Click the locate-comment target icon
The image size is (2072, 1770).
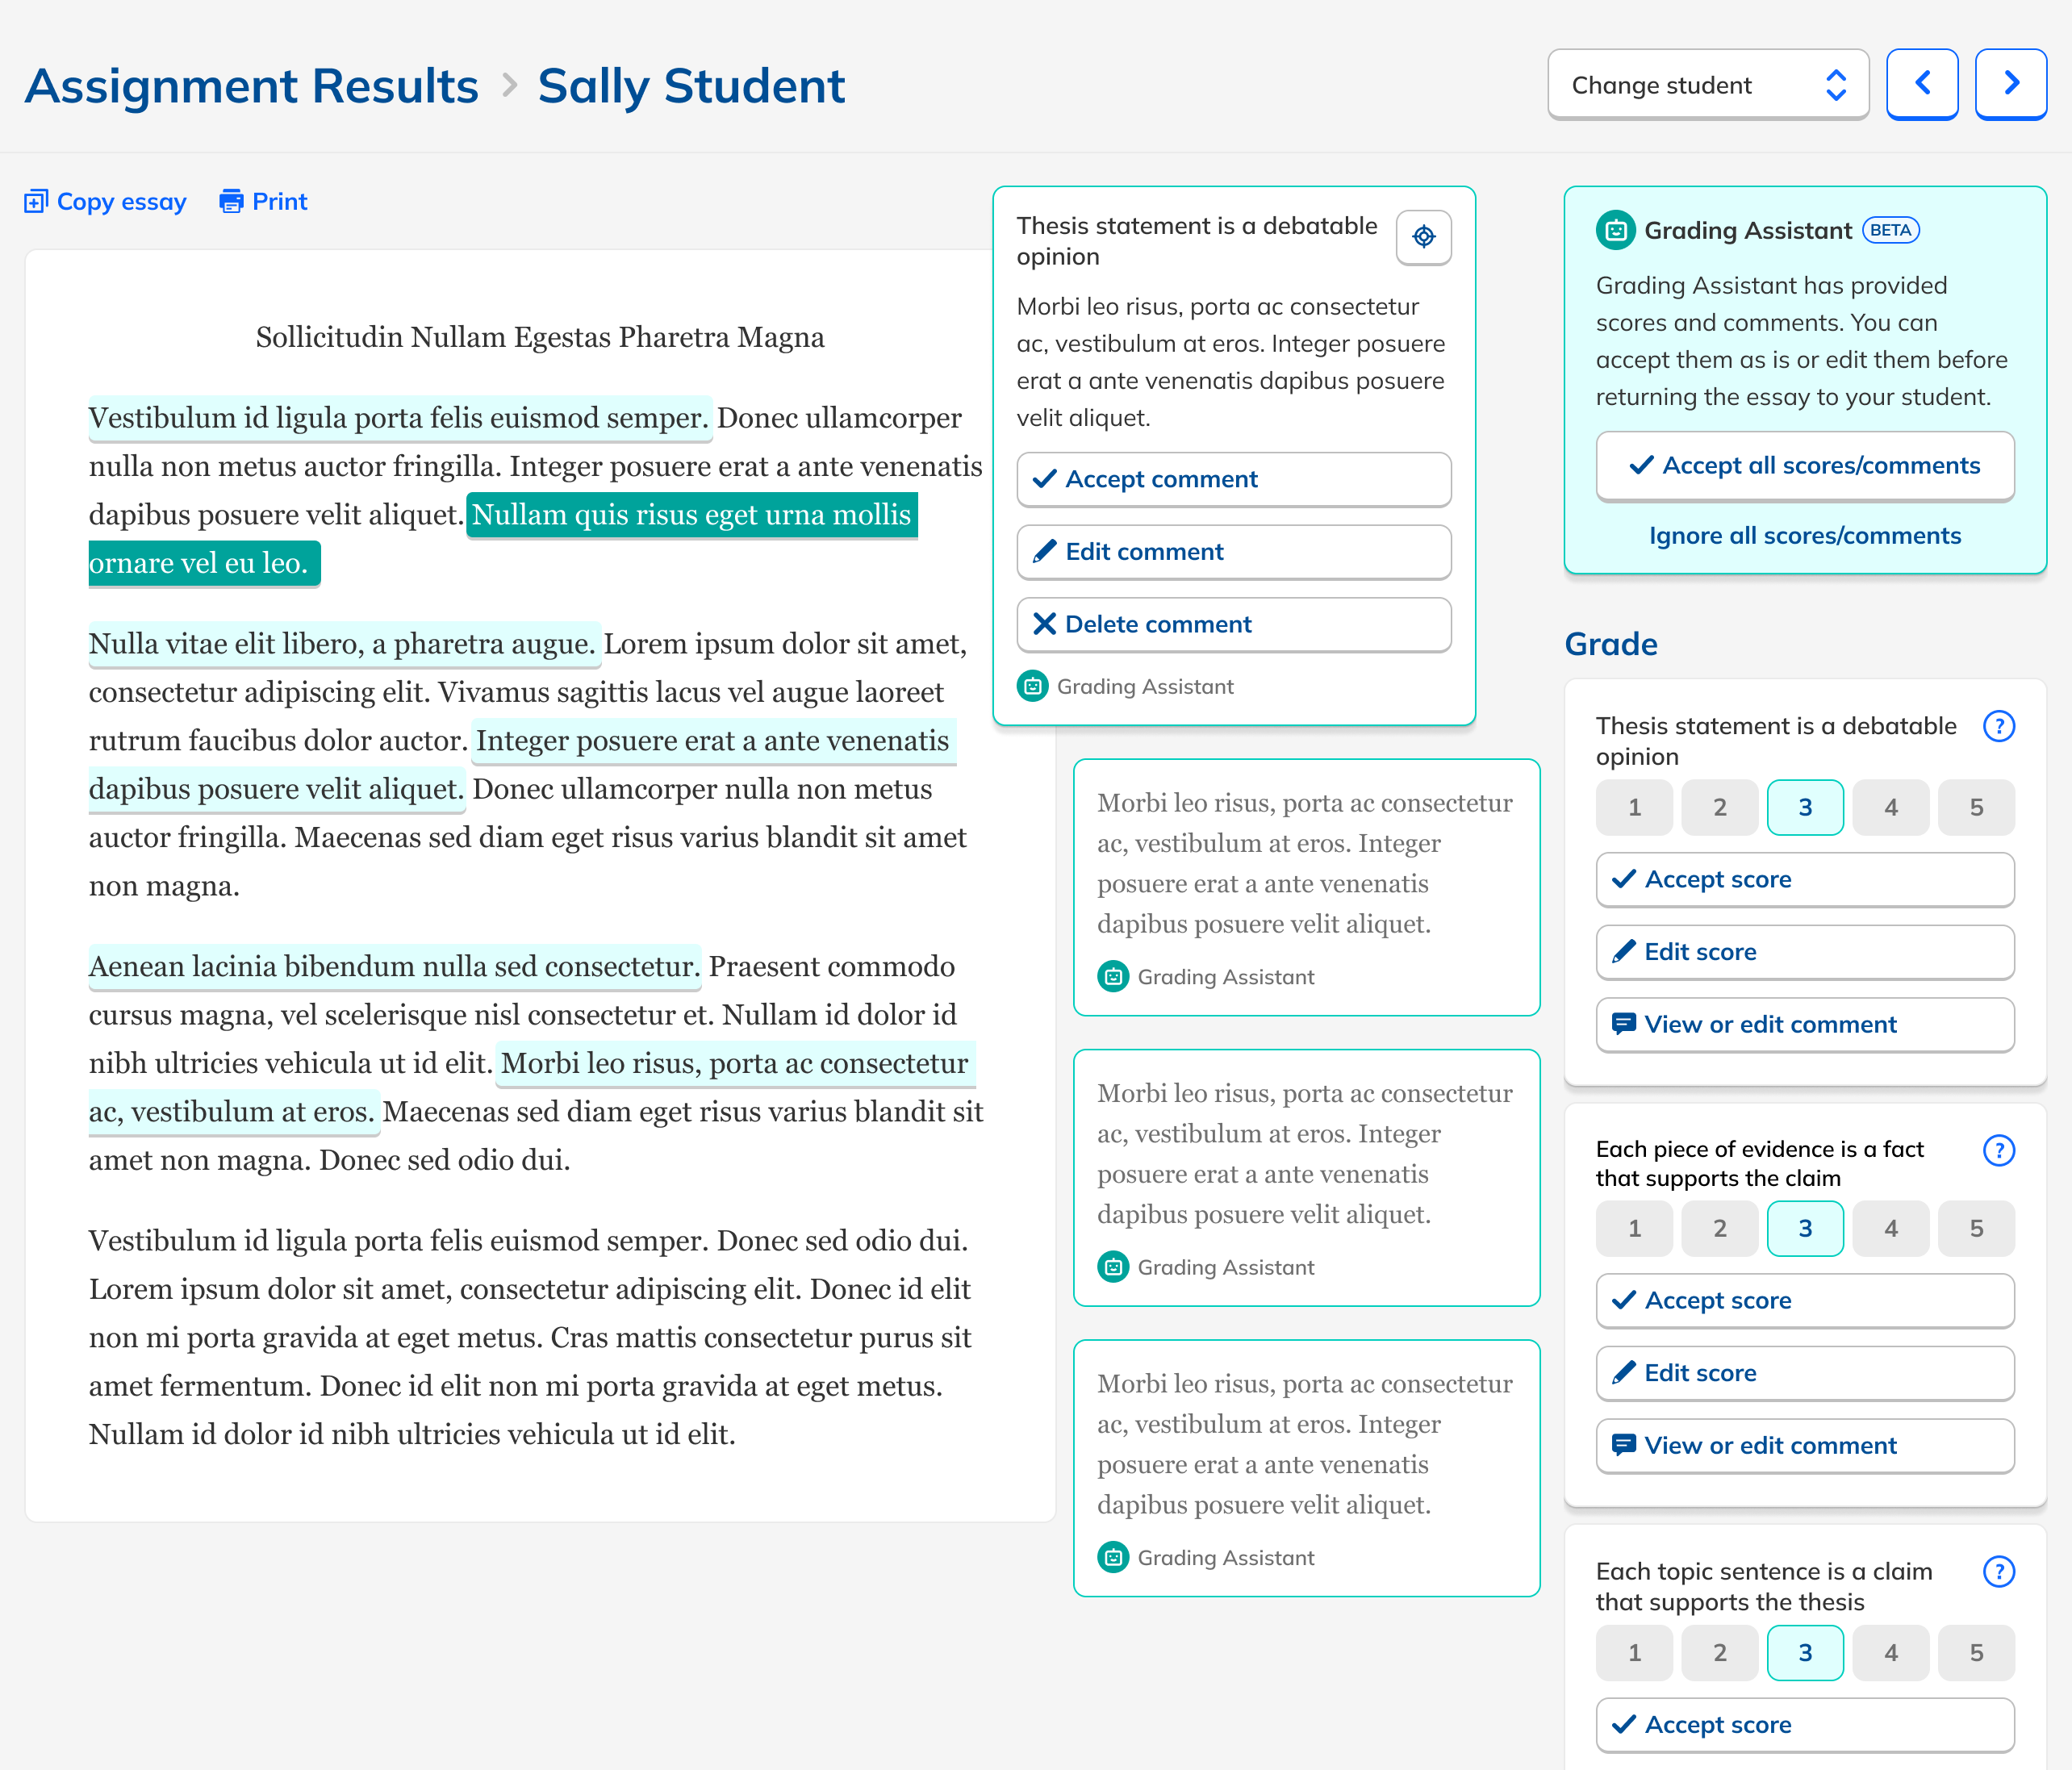(1423, 237)
